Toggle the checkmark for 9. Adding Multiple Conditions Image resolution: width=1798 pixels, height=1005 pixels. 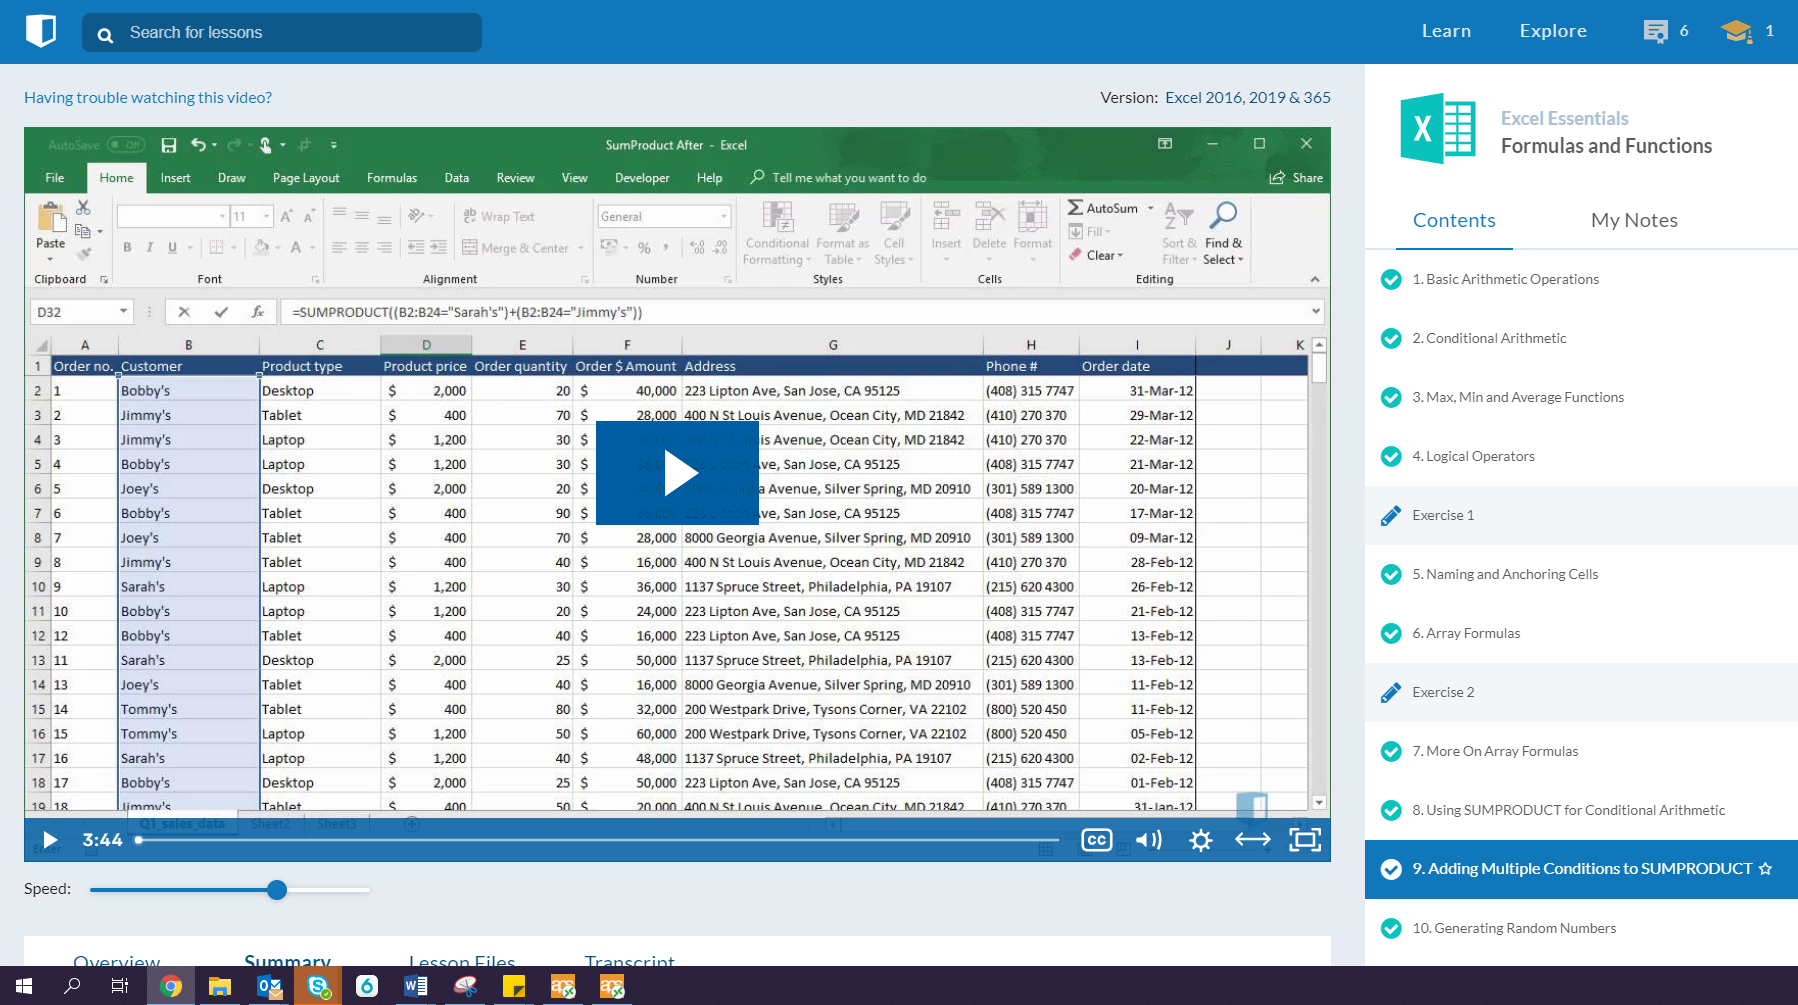click(x=1391, y=870)
